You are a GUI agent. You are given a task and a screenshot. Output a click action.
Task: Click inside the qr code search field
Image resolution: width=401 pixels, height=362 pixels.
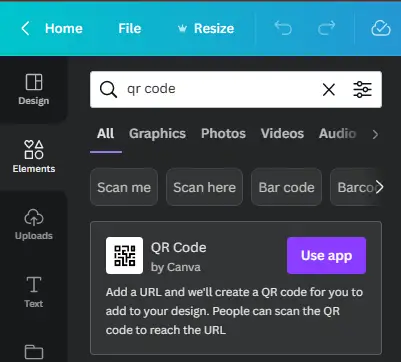[x=220, y=89]
